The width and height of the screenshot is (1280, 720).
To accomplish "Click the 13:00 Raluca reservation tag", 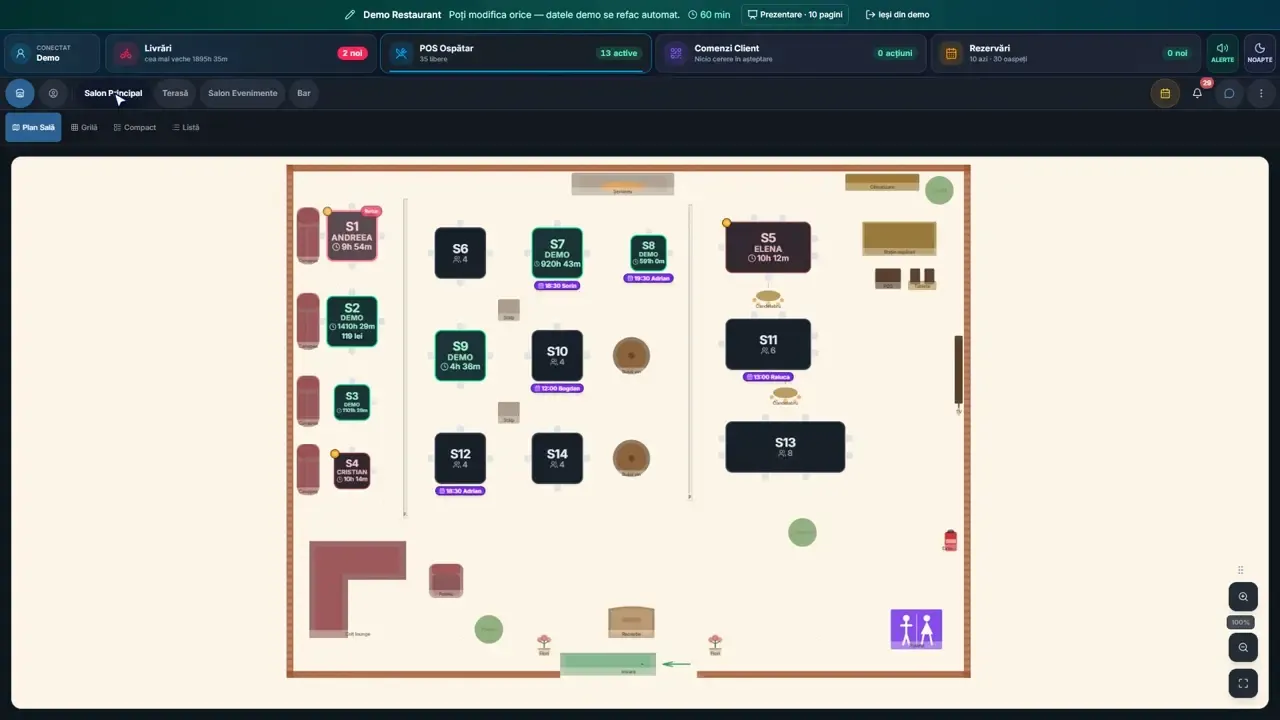I will 768,377.
